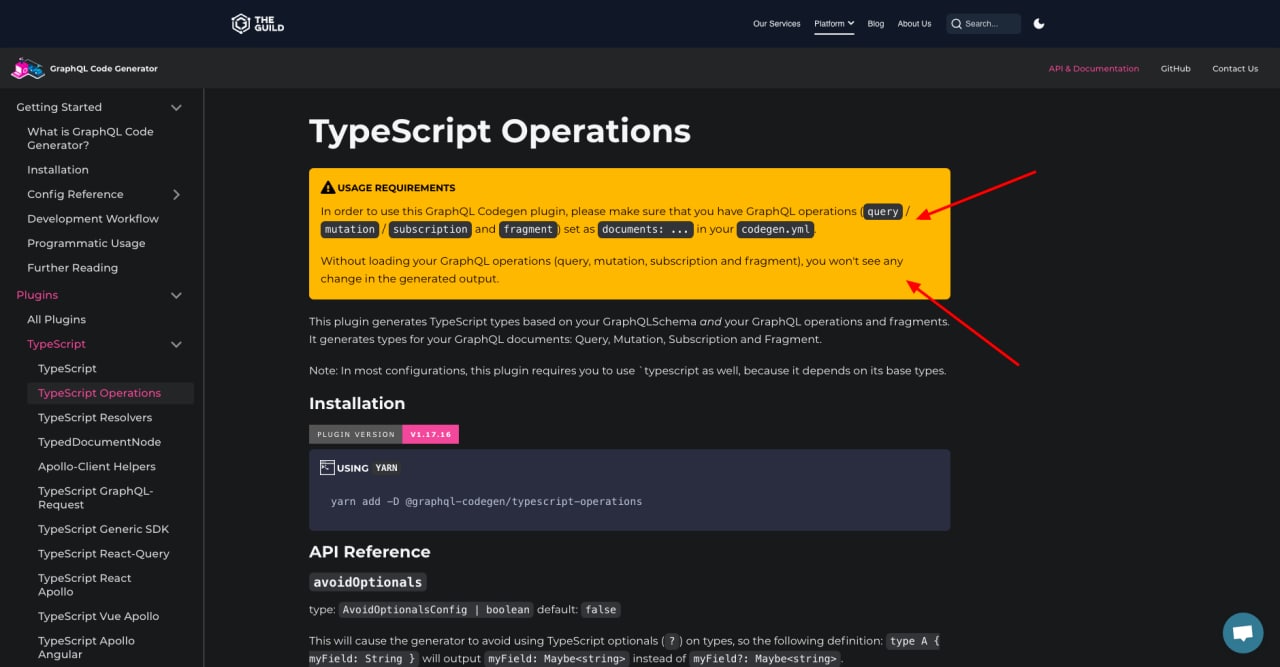
Task: Expand the Config Reference chevron
Action: (x=176, y=194)
